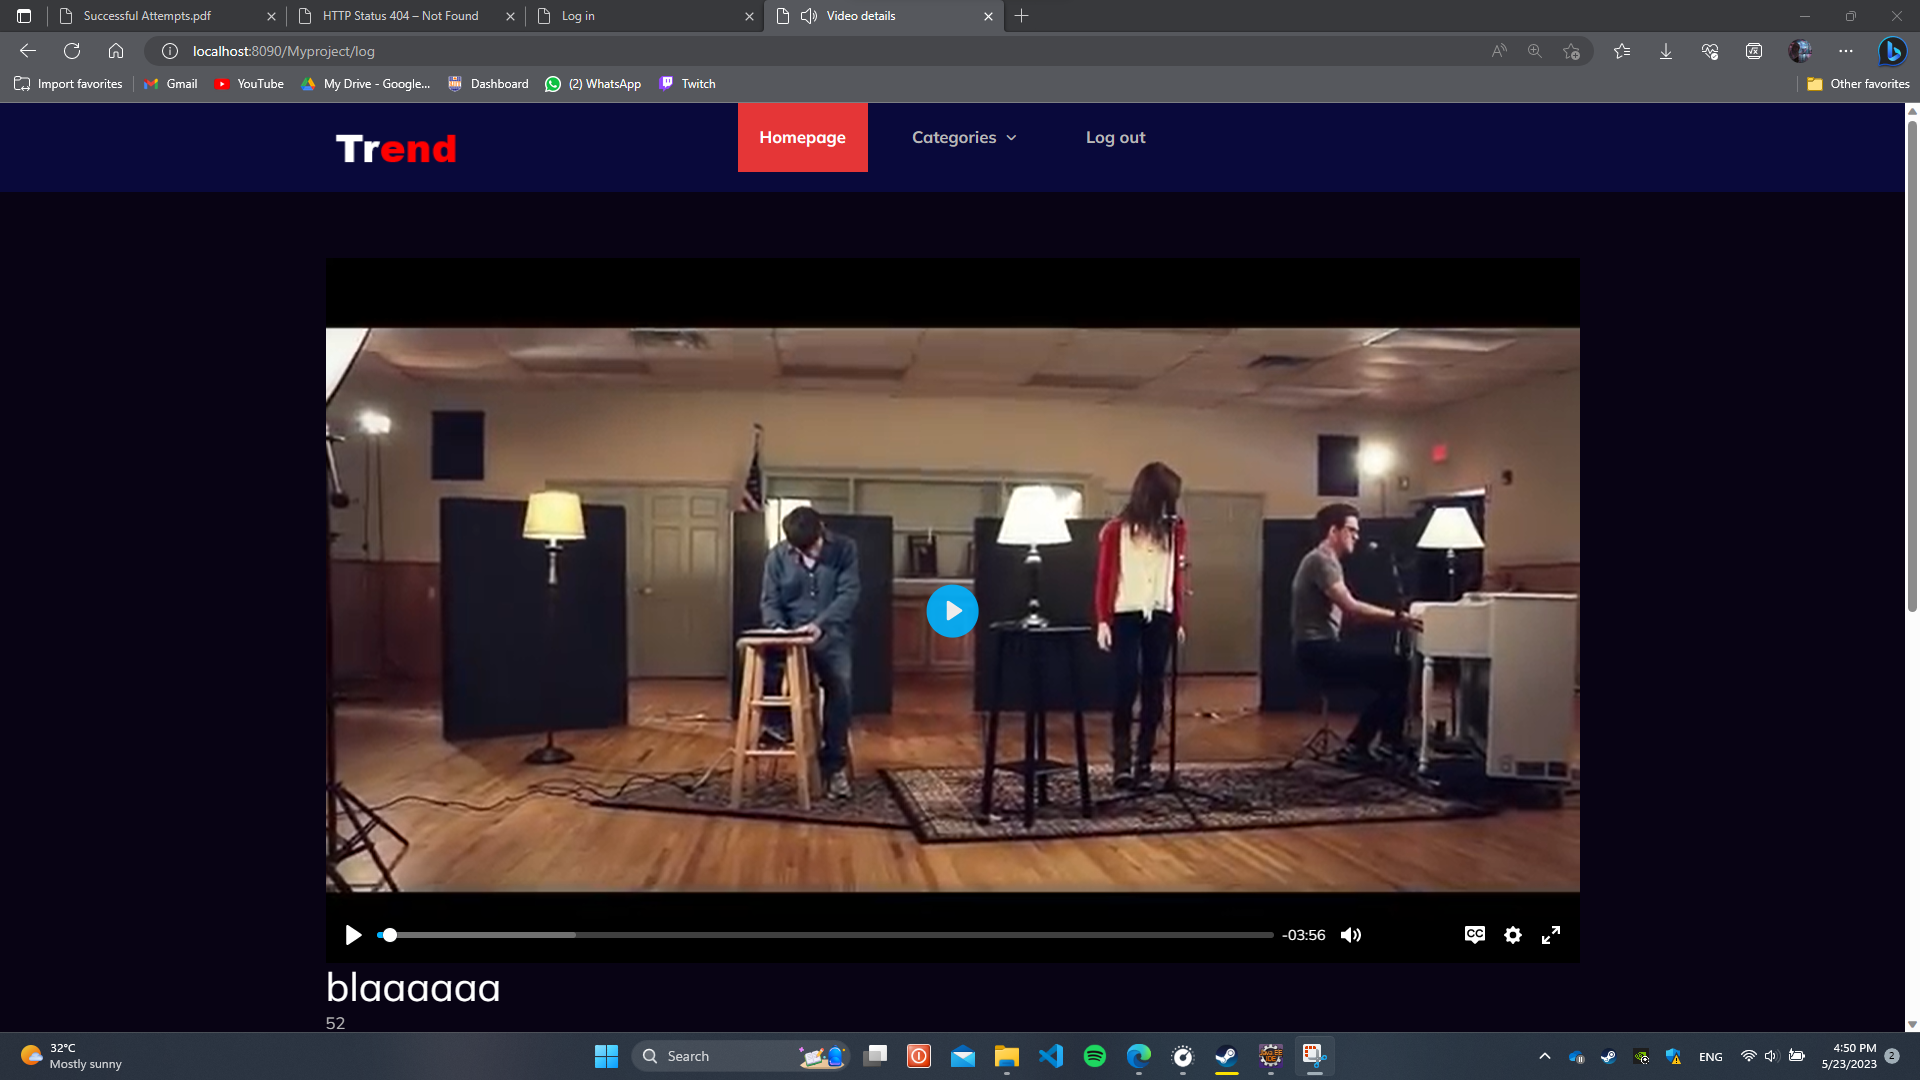Expand the Categories dropdown menu
Viewport: 1920px width, 1080px height.
pyautogui.click(x=964, y=137)
